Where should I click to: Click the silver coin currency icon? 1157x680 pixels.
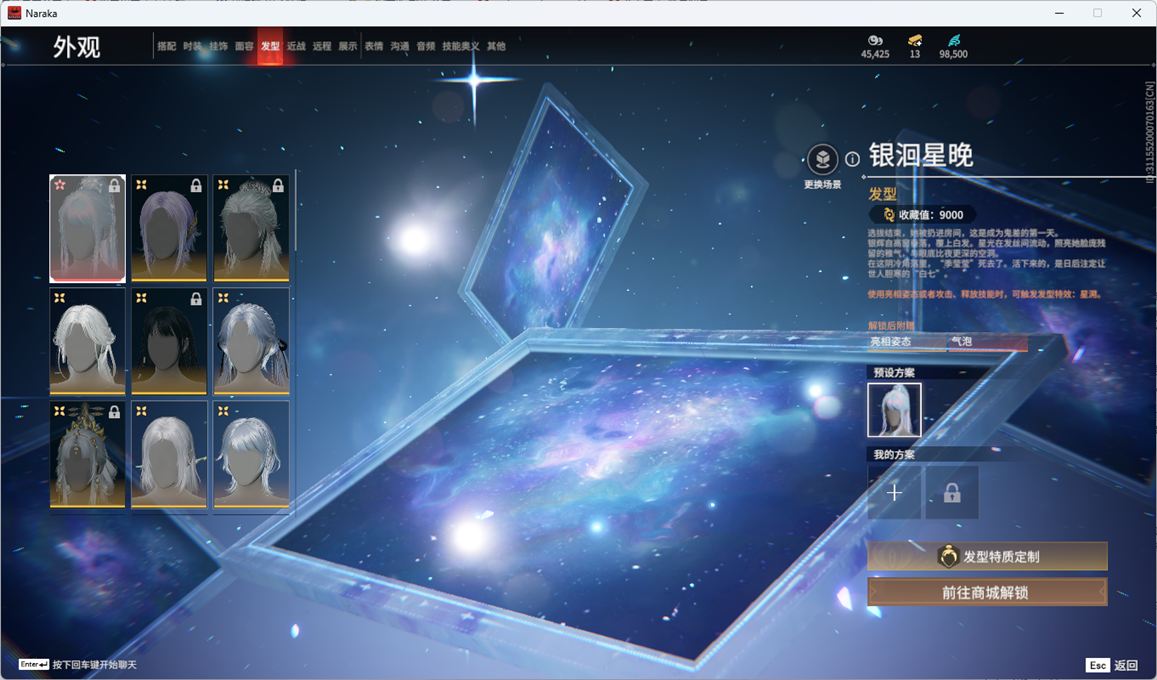(x=875, y=40)
